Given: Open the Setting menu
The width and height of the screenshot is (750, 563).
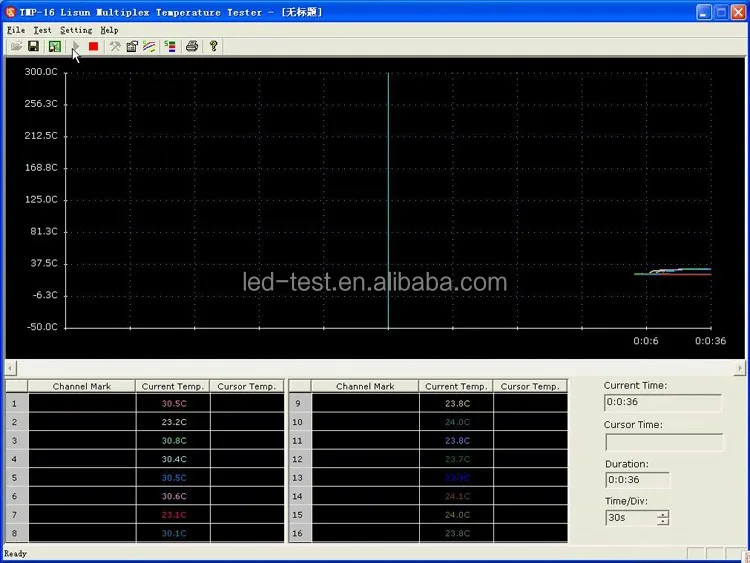Looking at the screenshot, I should point(76,30).
